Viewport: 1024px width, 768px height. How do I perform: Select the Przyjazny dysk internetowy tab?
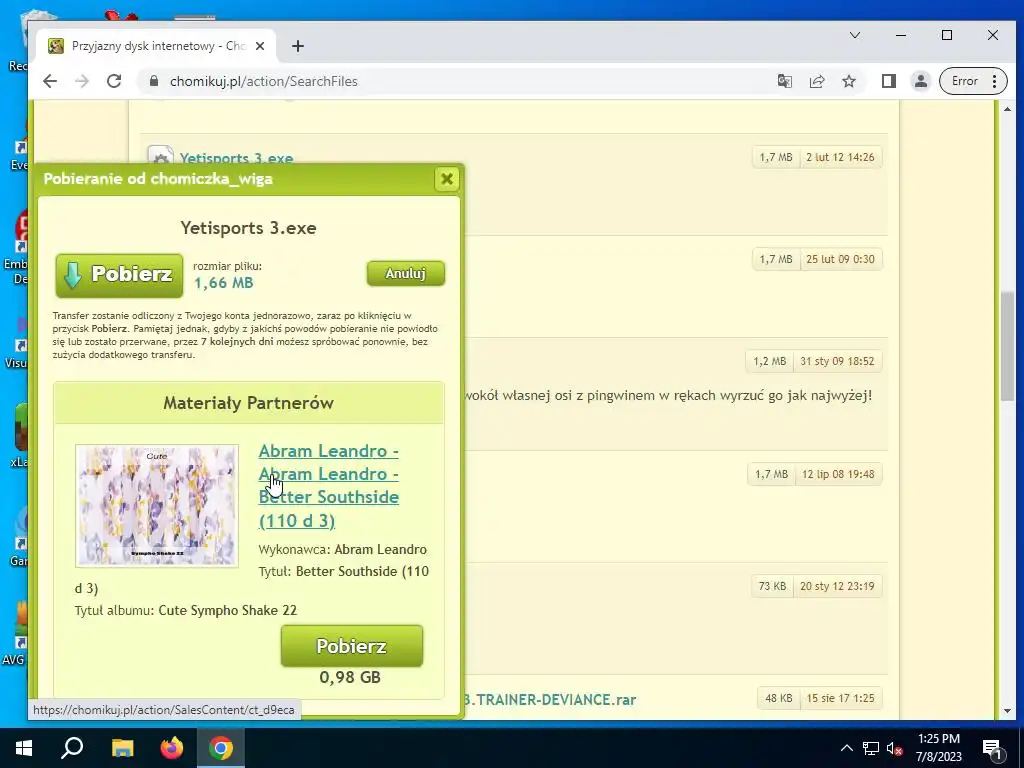pos(155,46)
